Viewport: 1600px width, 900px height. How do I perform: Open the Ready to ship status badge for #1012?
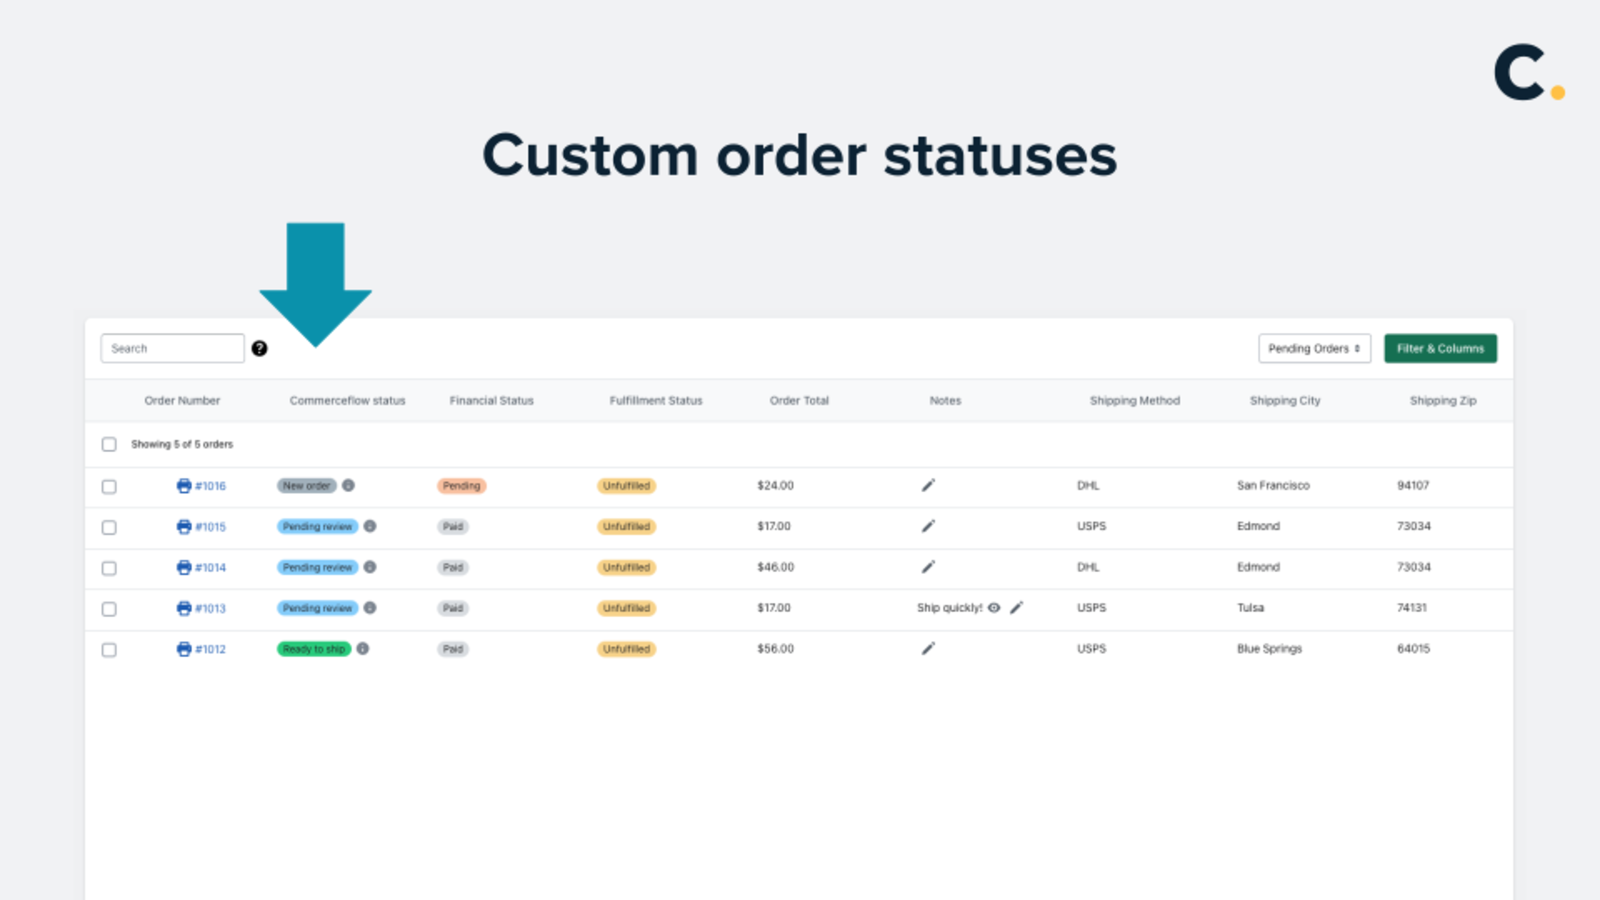[314, 649]
